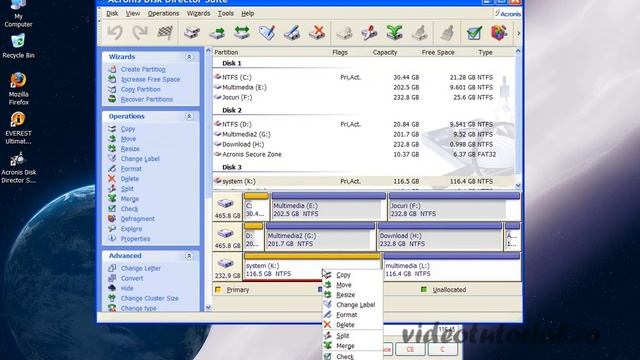This screenshot has width=640, height=360.
Task: Choose Format in the context menu
Action: pyautogui.click(x=353, y=315)
